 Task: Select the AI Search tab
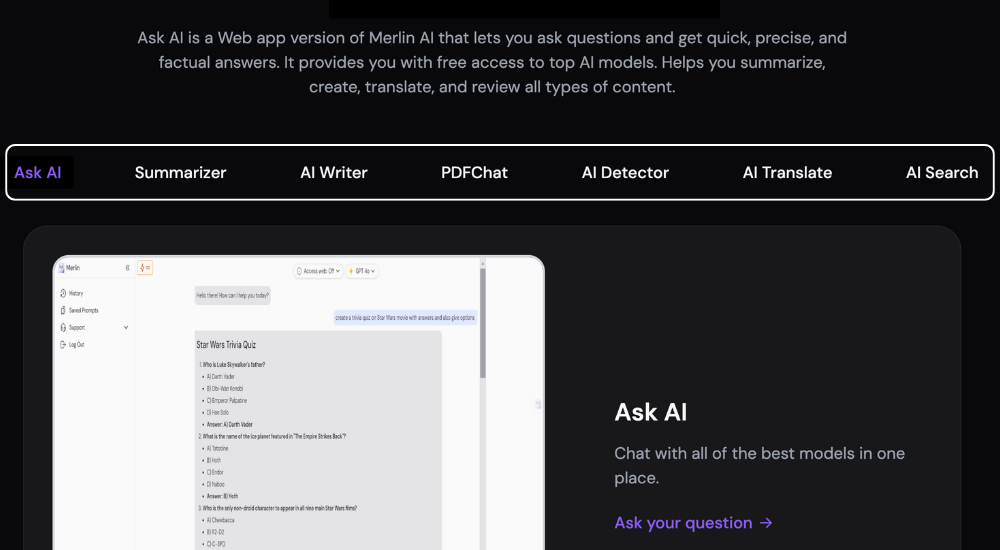click(942, 173)
